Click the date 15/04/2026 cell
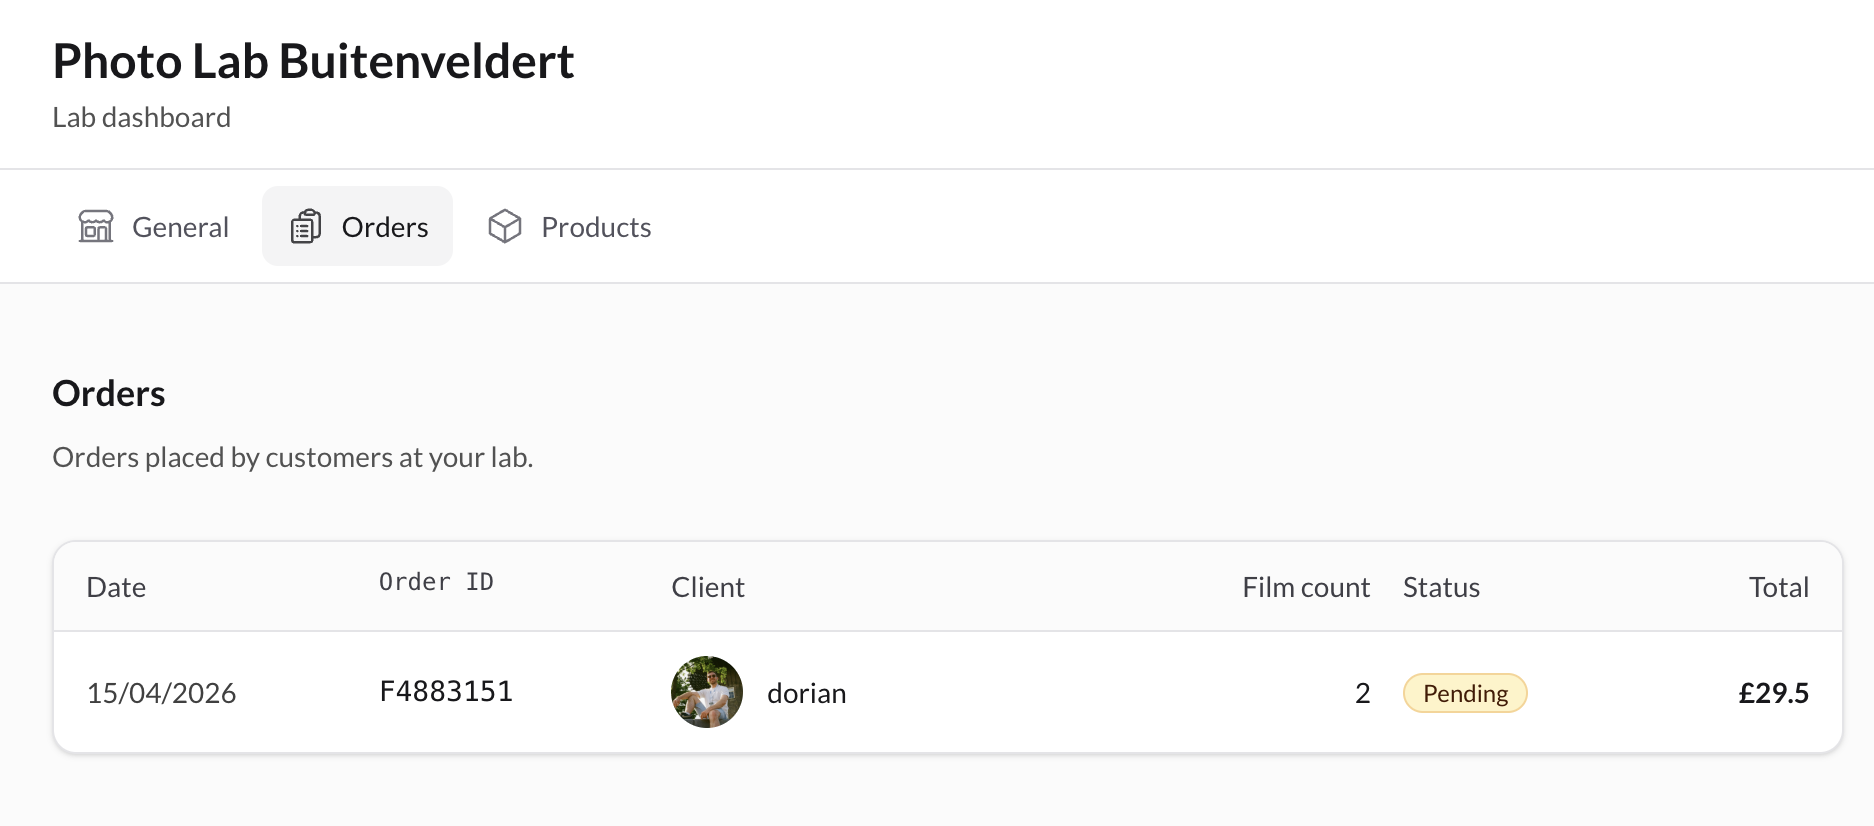Viewport: 1874px width, 826px height. point(162,692)
